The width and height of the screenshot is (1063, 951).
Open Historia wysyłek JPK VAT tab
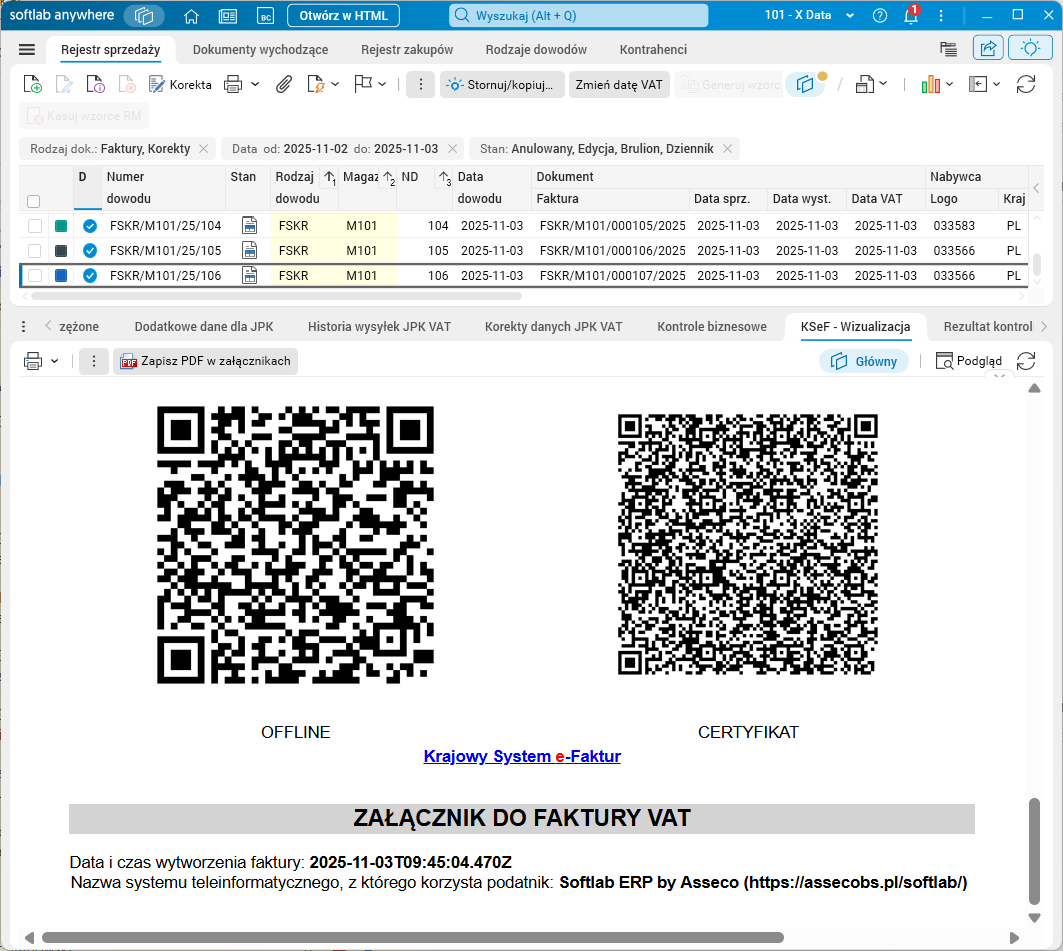point(379,327)
